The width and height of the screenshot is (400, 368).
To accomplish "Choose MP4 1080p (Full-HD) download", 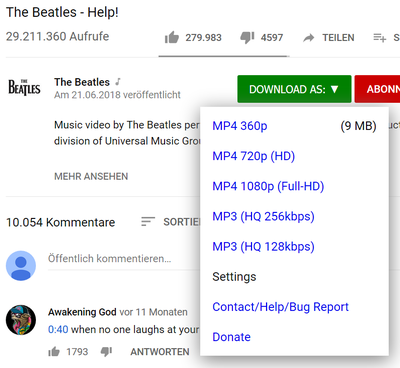I will [x=268, y=186].
